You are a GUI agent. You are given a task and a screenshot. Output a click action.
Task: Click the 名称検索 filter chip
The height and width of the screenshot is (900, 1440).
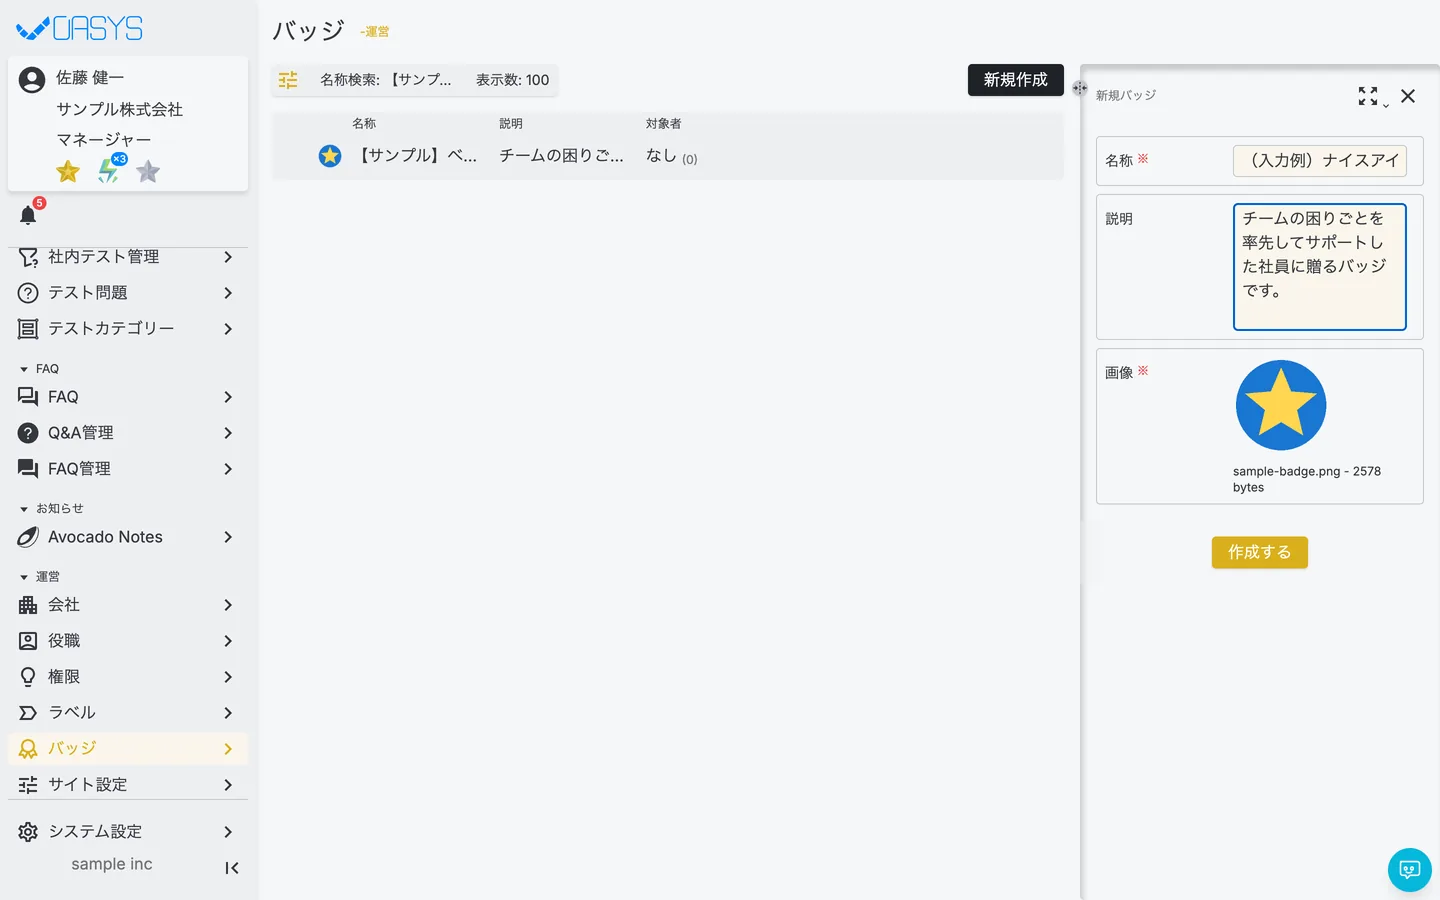pos(386,80)
